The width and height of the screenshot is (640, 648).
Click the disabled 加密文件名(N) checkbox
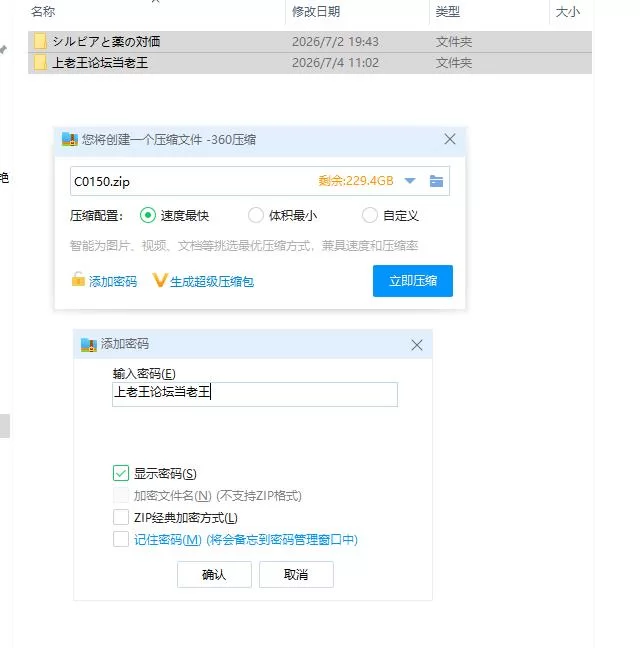[121, 495]
